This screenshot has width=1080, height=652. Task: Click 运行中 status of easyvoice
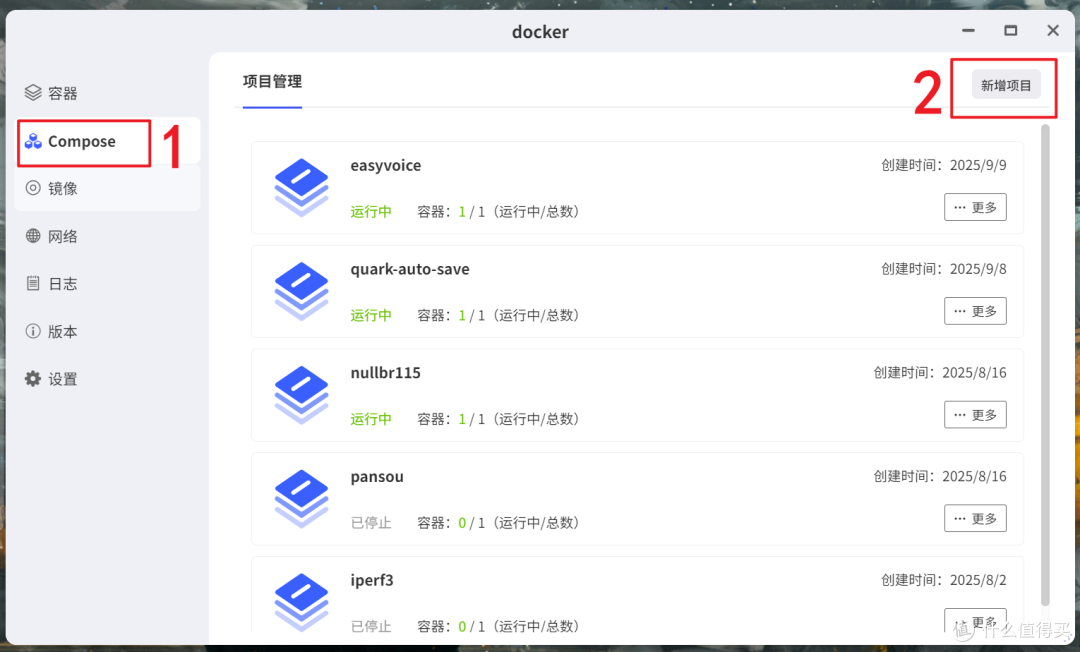371,211
